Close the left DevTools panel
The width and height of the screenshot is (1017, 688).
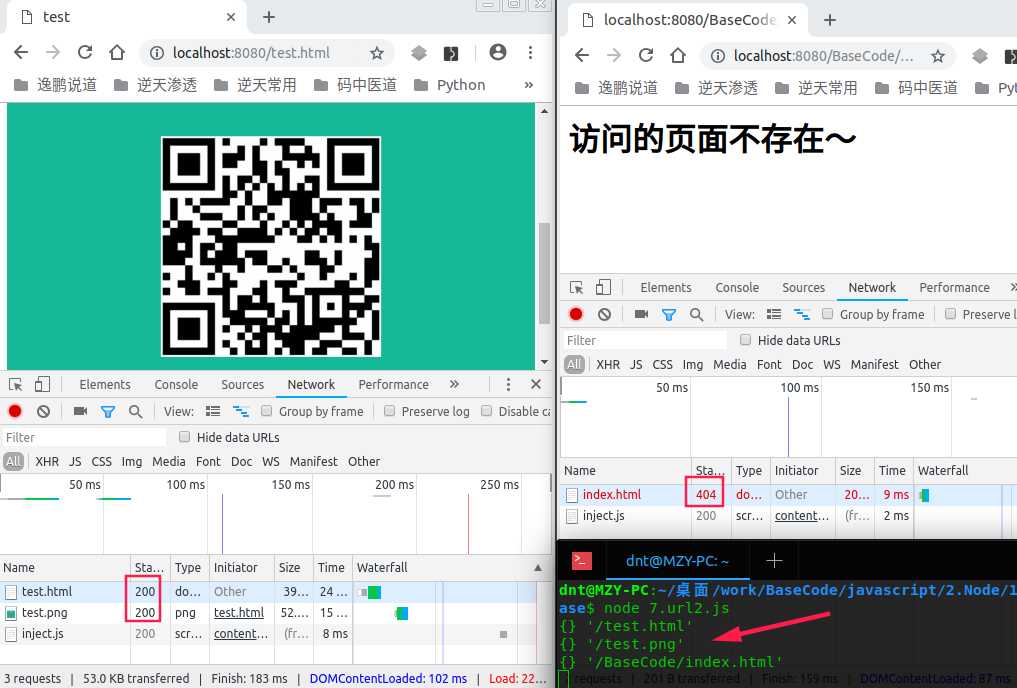[536, 385]
